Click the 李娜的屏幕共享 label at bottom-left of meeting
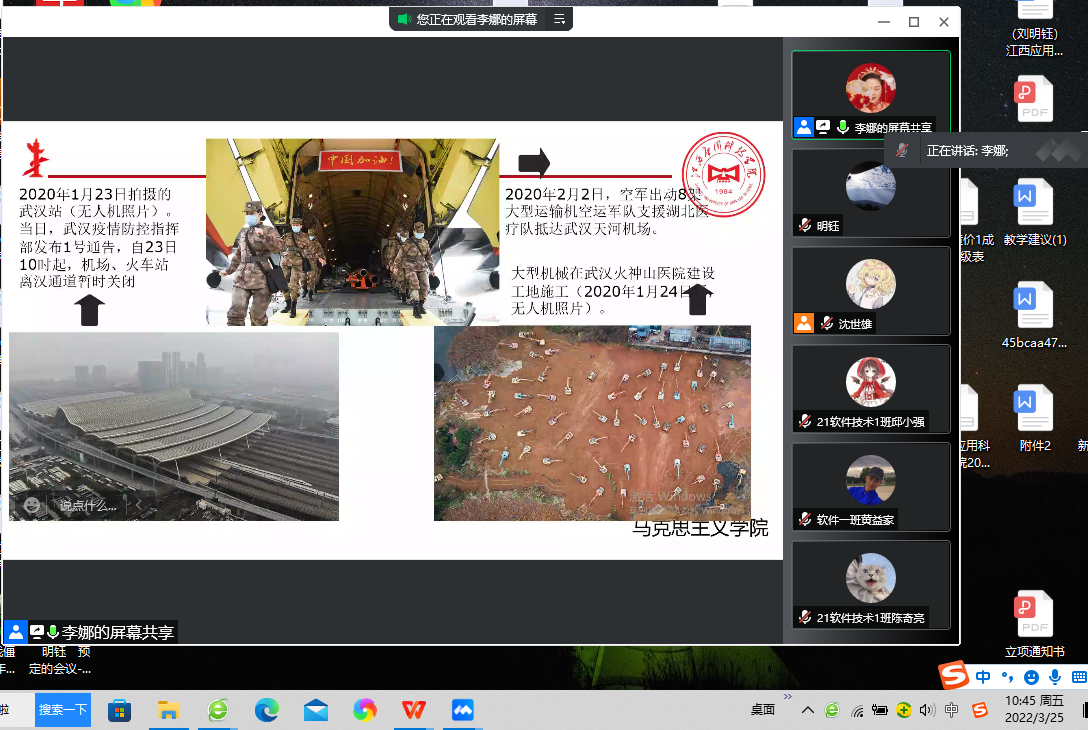Screen dimensions: 1088x730 [x=117, y=632]
